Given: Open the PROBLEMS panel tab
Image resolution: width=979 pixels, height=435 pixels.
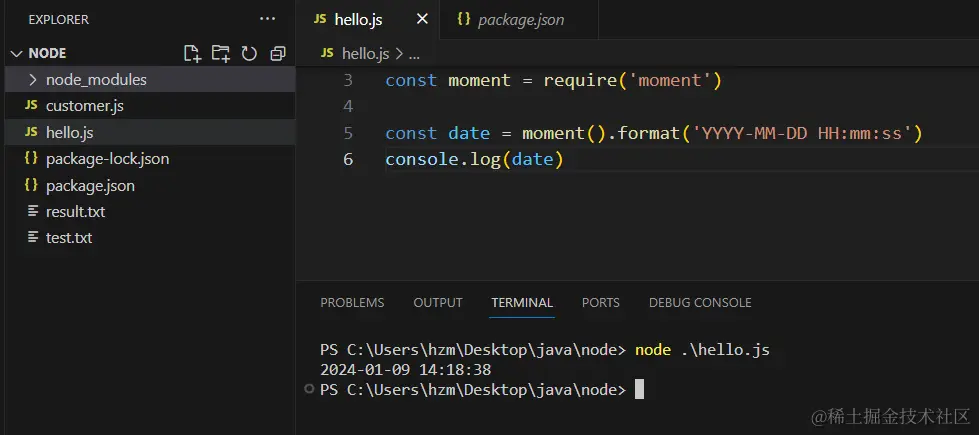Looking at the screenshot, I should click(352, 302).
